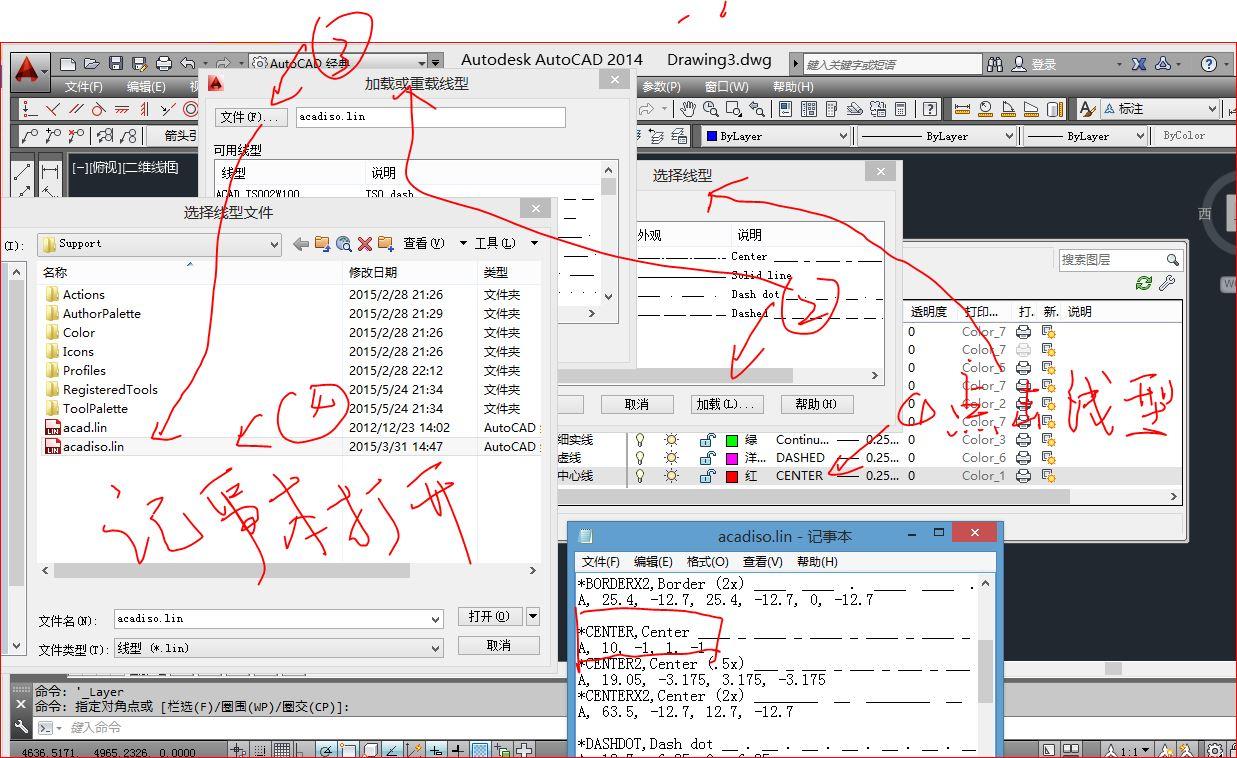Go back arrow in file dialog
1237x758 pixels.
300,243
